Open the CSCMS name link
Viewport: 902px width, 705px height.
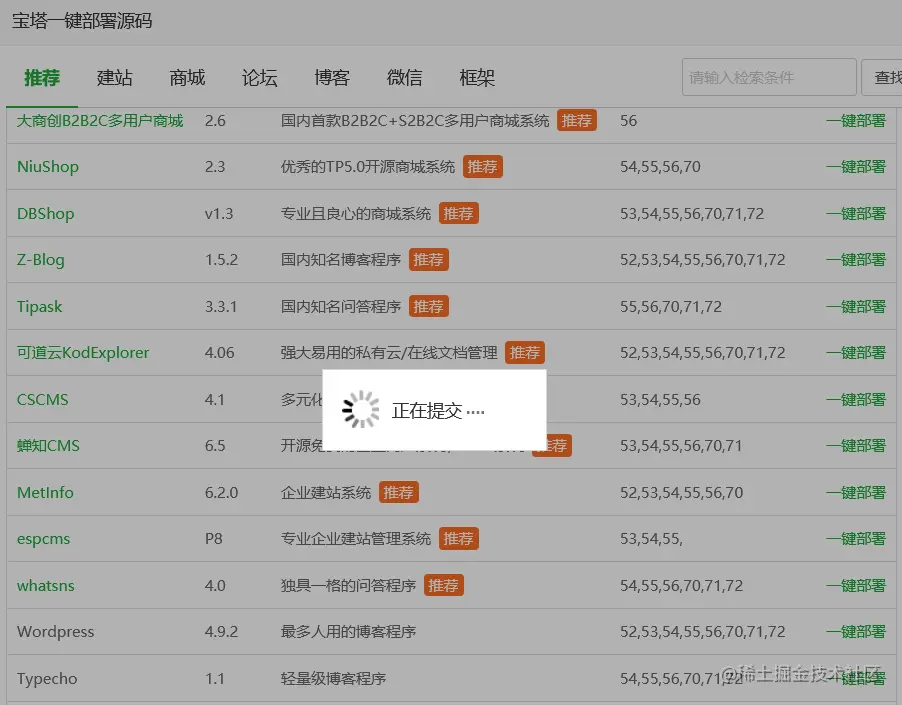43,400
